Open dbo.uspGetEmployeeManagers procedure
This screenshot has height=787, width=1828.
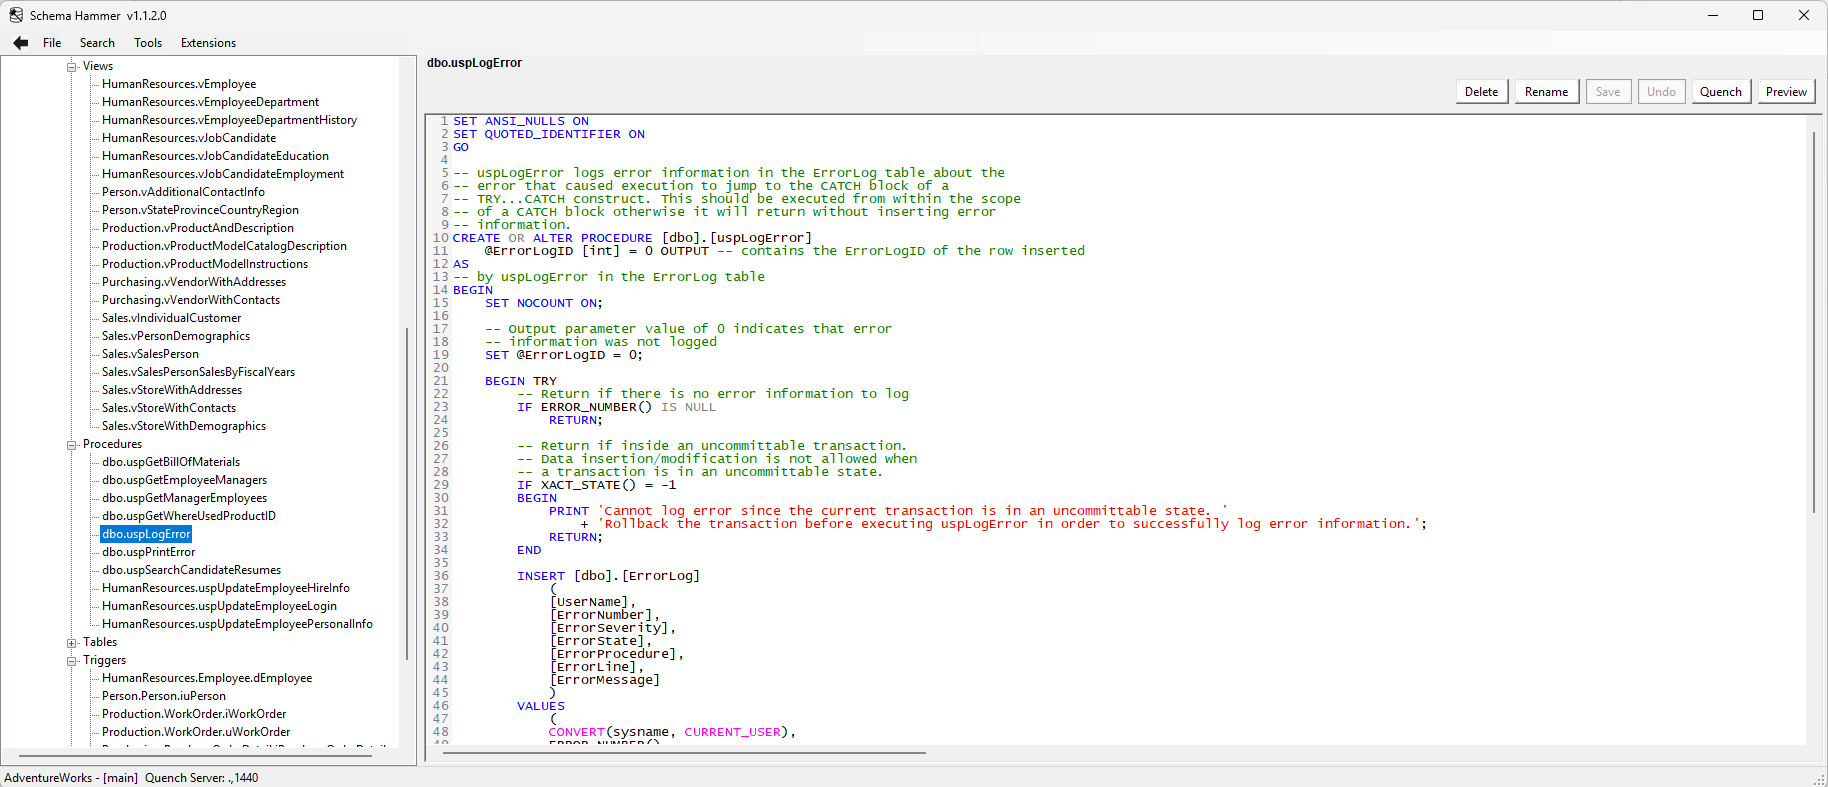(x=184, y=480)
